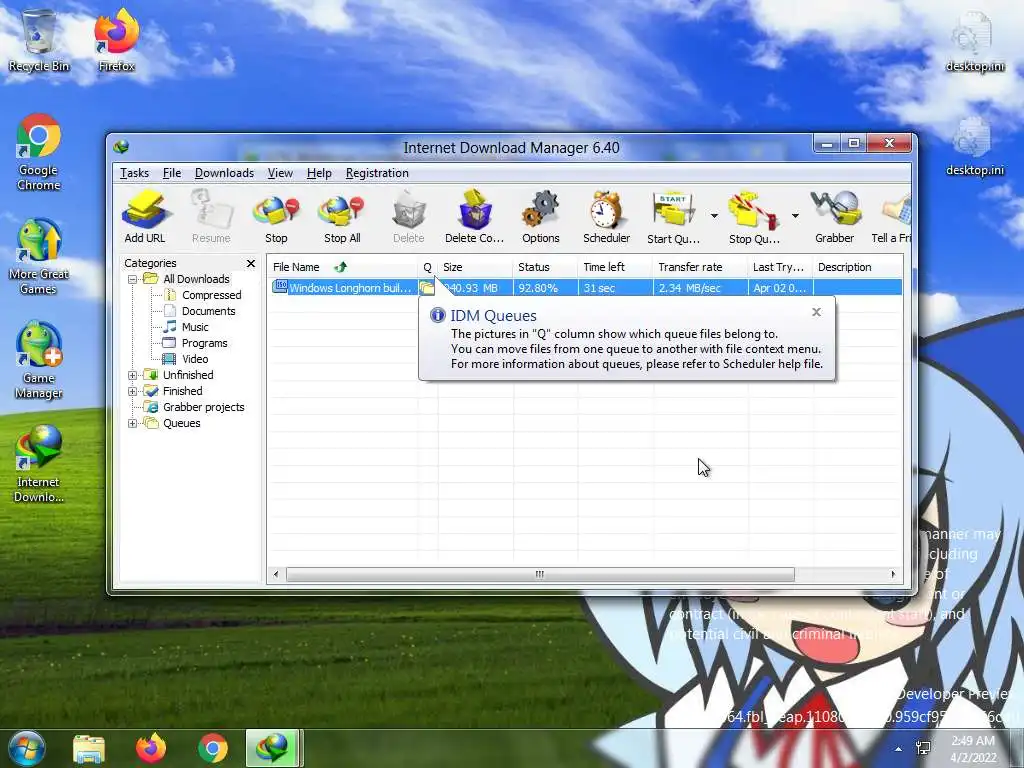Close the Categories panel
The height and width of the screenshot is (768, 1024).
tap(251, 263)
